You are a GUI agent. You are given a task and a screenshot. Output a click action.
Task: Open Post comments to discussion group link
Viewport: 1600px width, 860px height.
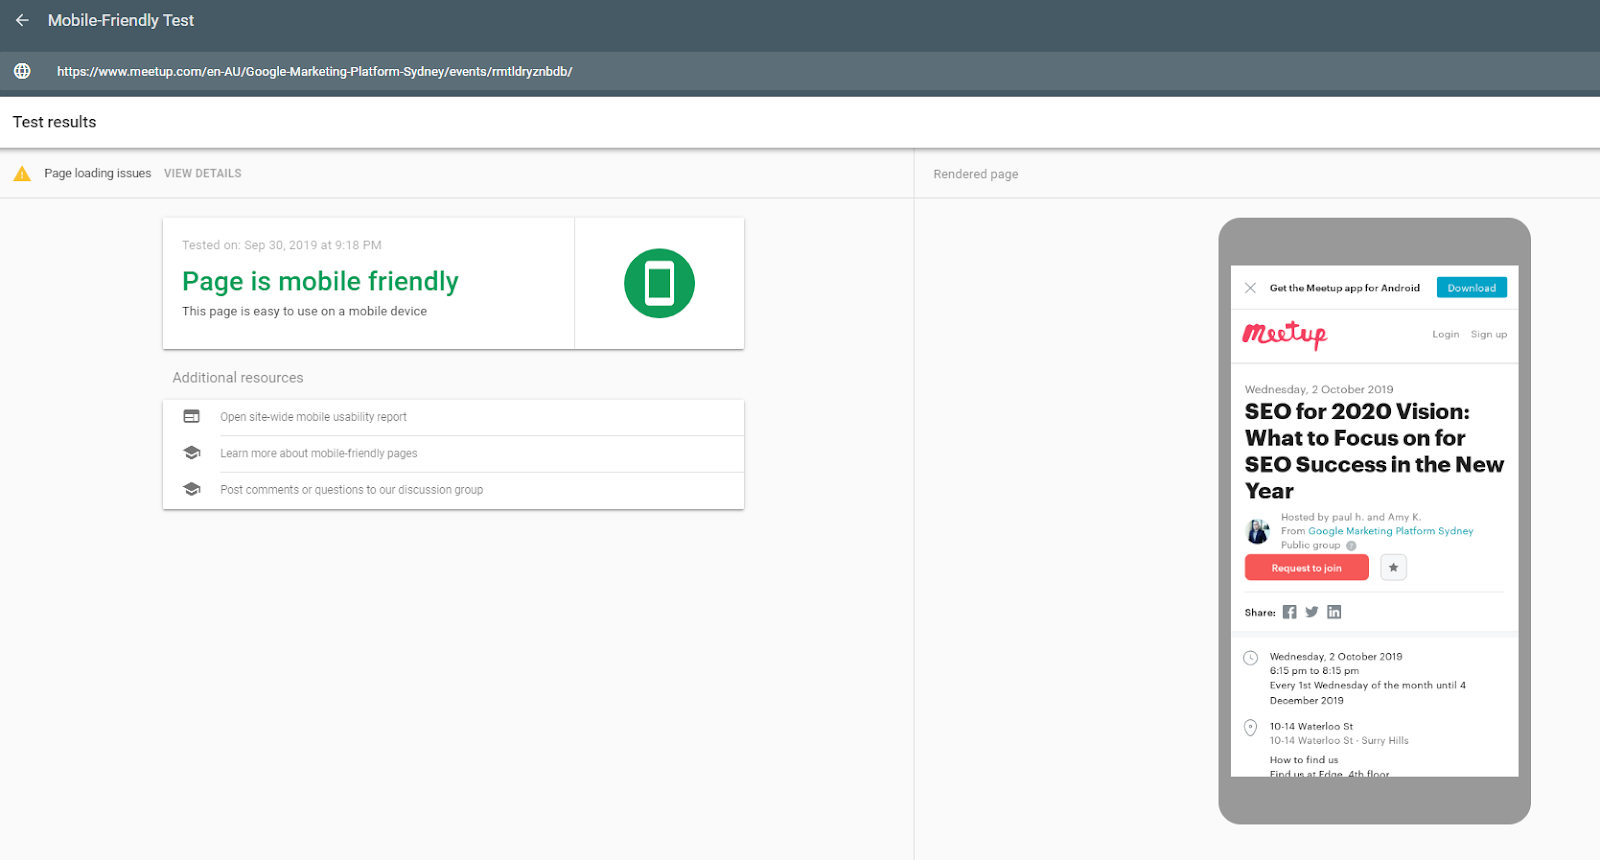pos(352,490)
